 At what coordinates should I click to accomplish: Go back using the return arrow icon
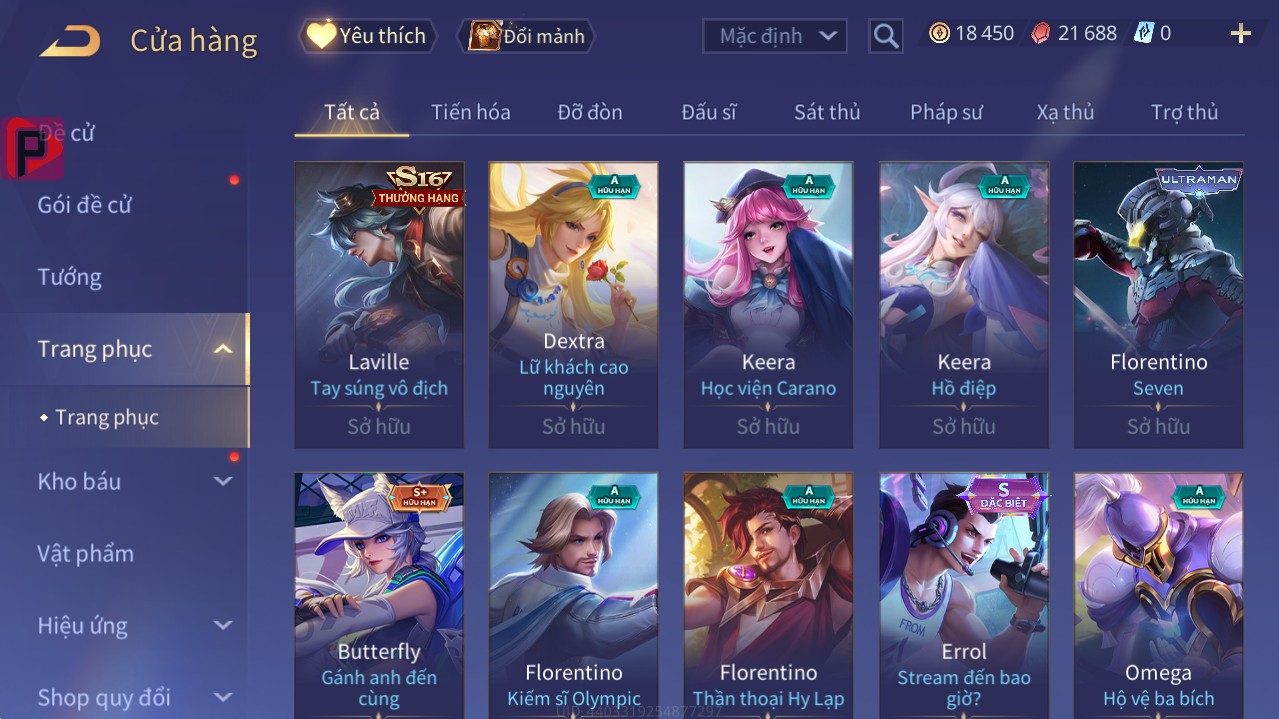coord(70,41)
